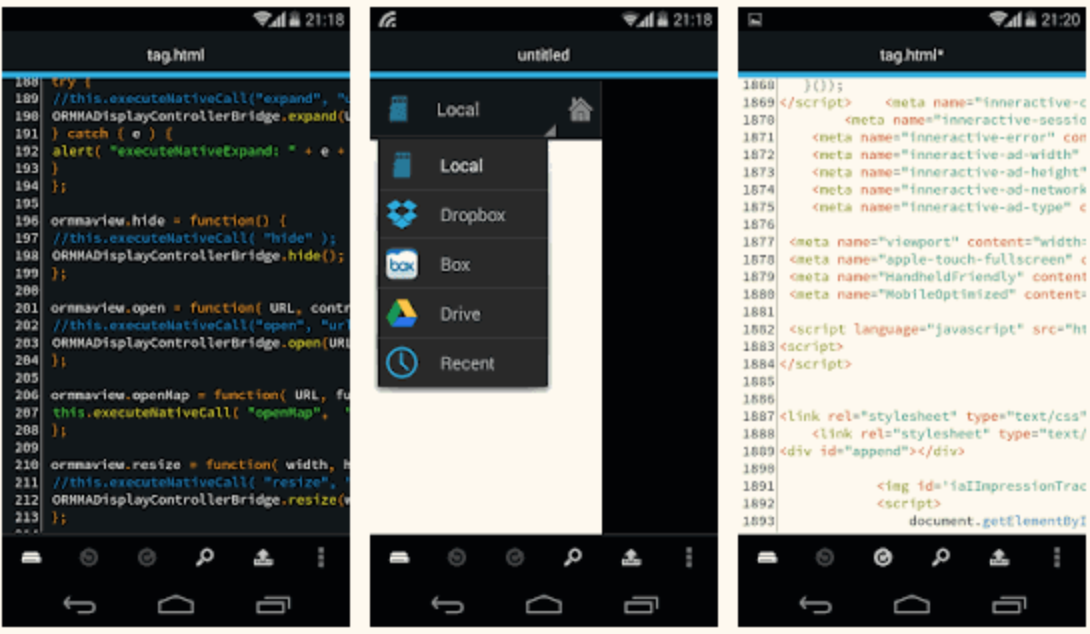The height and width of the screenshot is (634, 1090).
Task: Tap the tag.html* title on right light screen
Action: (x=911, y=55)
